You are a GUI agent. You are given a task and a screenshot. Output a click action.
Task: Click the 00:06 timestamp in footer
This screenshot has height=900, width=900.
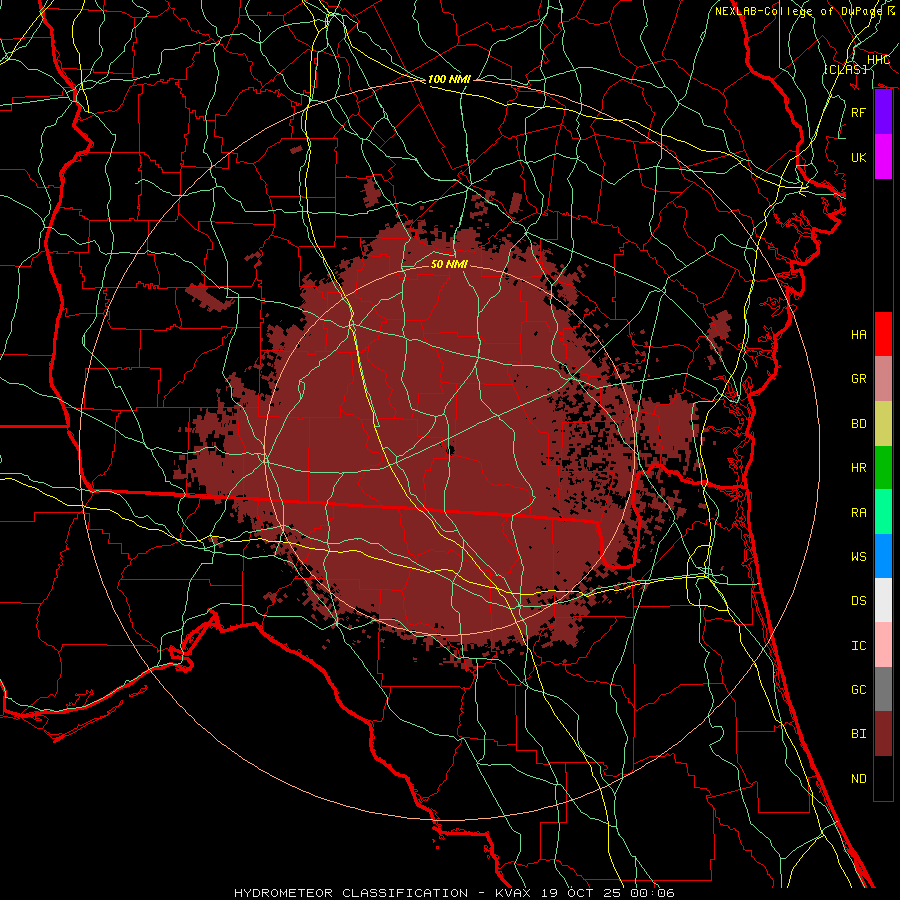point(653,893)
